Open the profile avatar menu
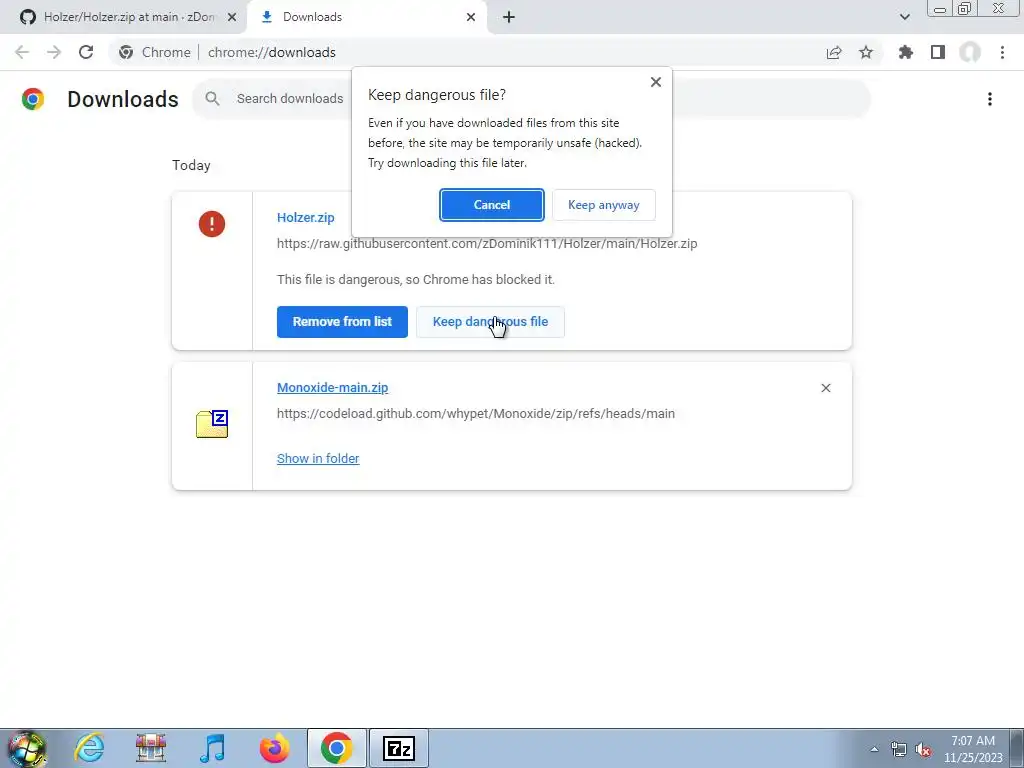 click(x=970, y=52)
